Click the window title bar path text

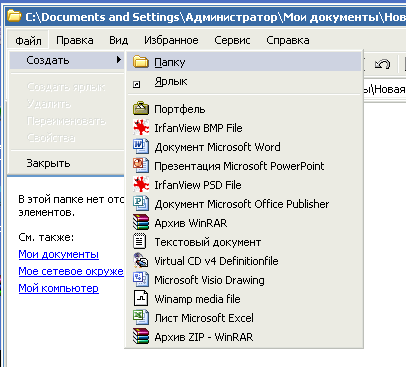pos(215,17)
